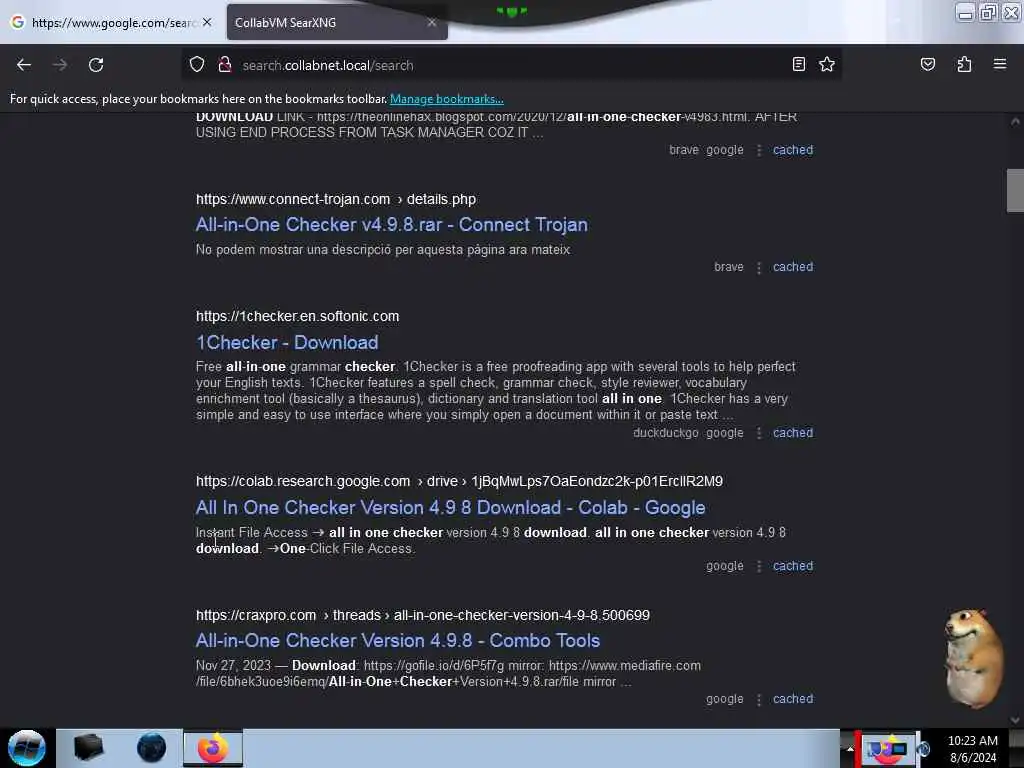Image resolution: width=1024 pixels, height=768 pixels.
Task: Close the Google search tab
Action: click(207, 22)
